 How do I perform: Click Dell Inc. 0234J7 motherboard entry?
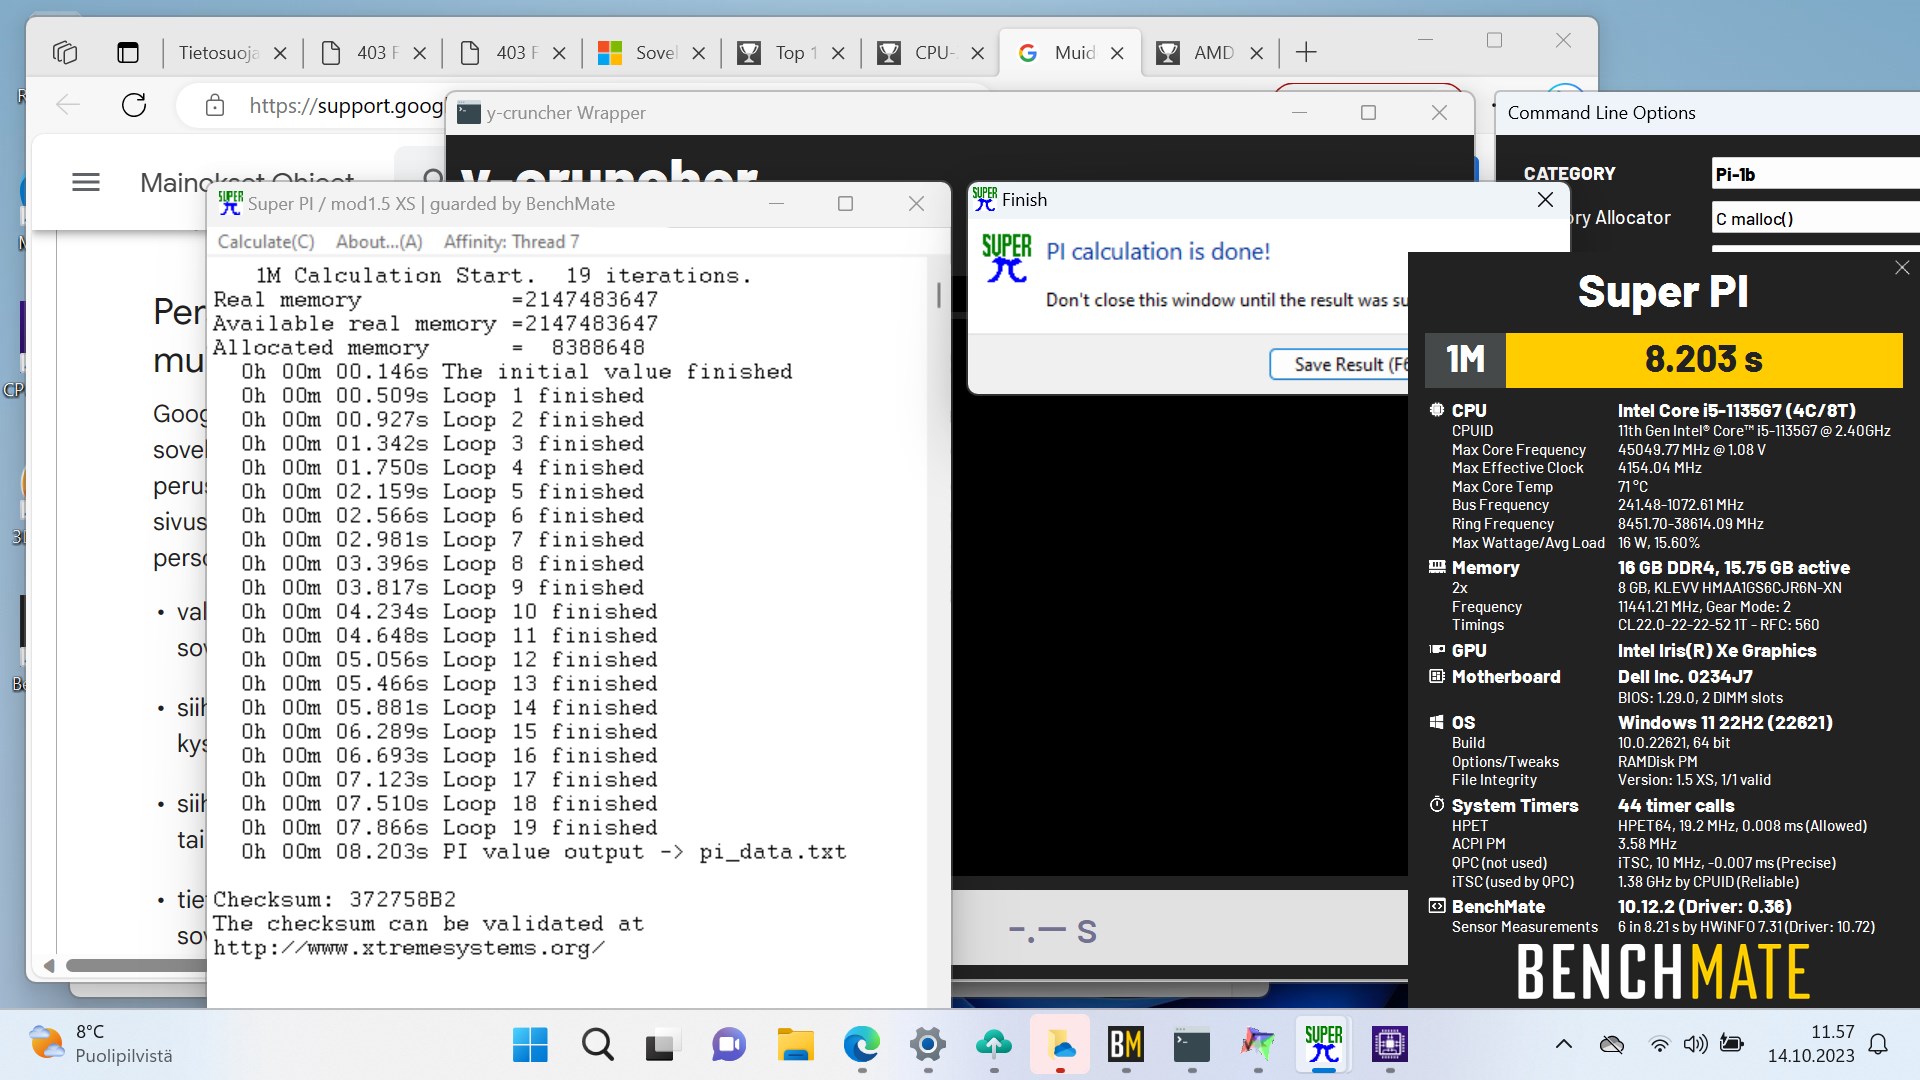(1685, 677)
